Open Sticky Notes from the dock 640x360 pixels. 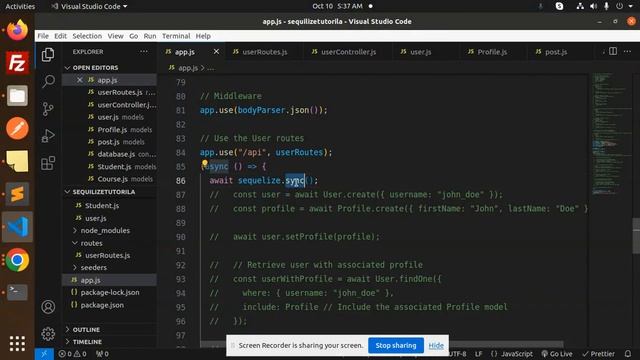tap(17, 161)
